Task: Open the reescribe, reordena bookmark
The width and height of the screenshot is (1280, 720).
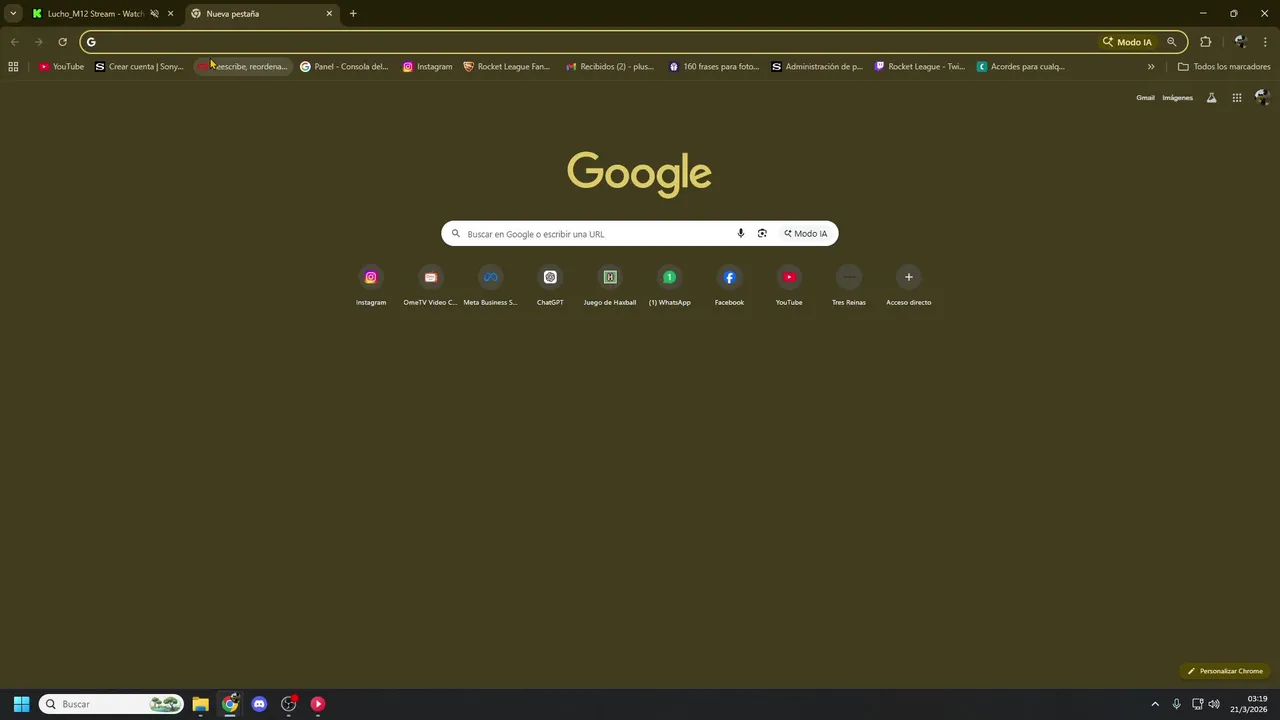Action: click(x=243, y=66)
